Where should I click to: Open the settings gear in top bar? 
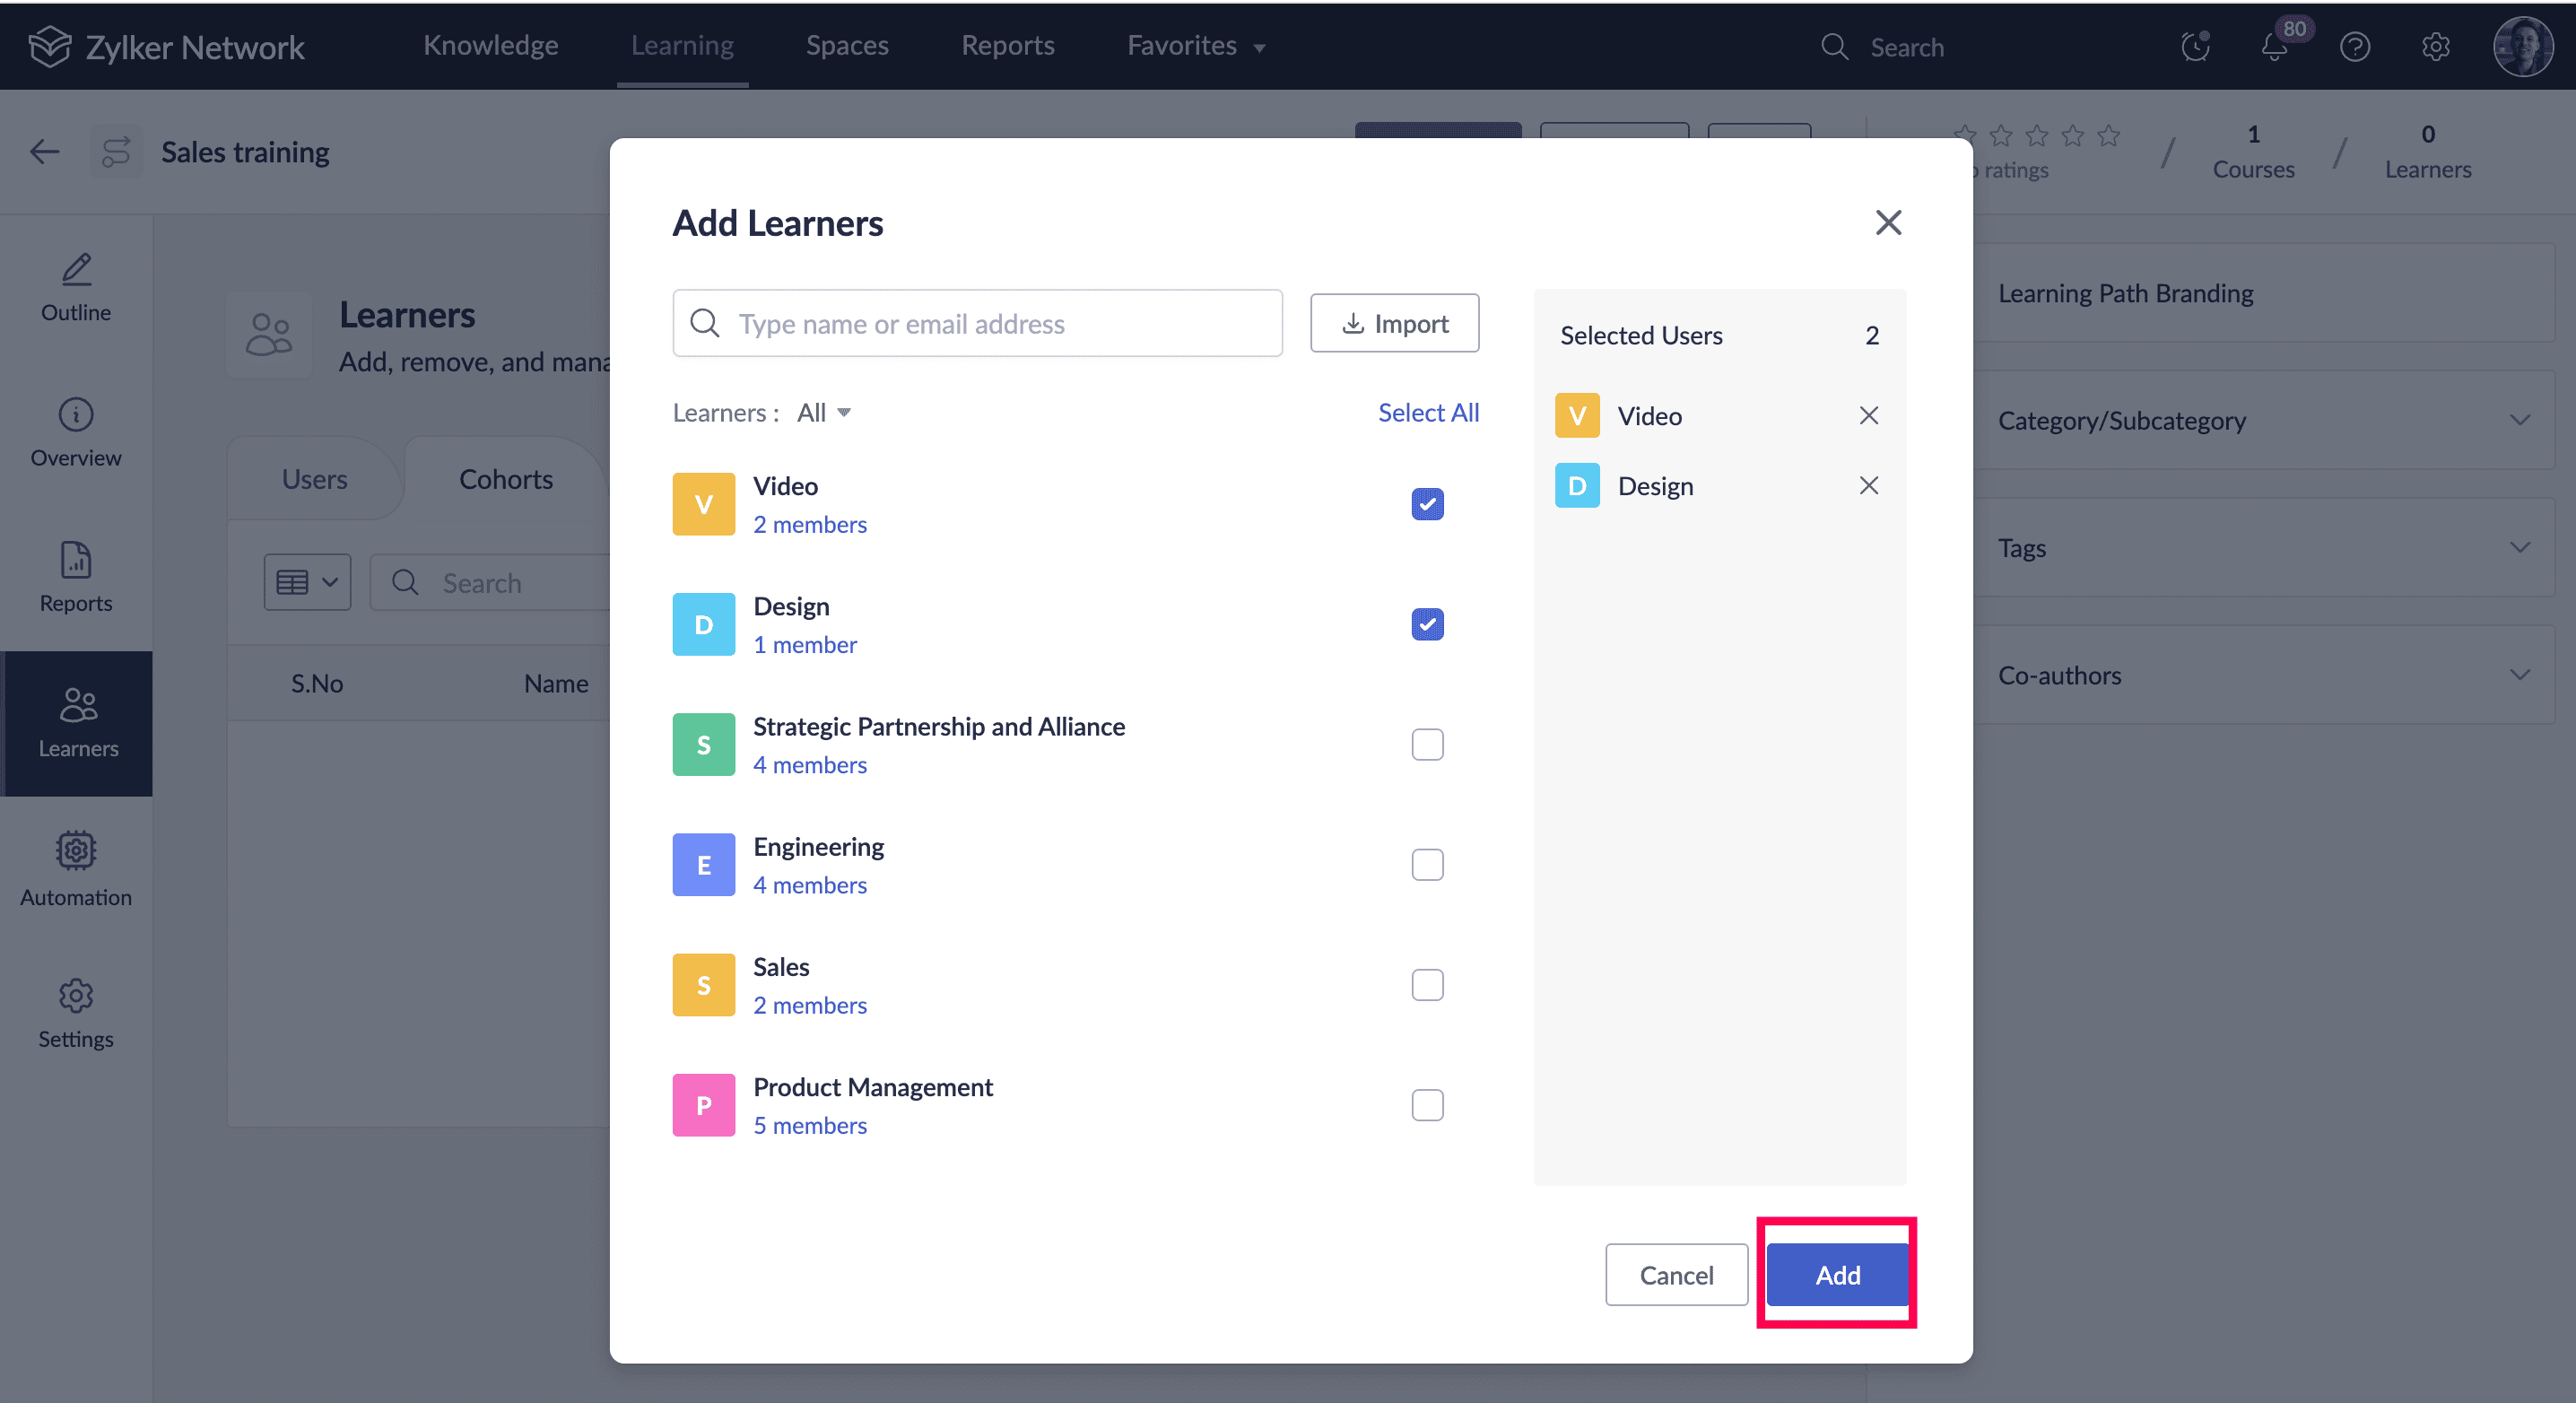pyautogui.click(x=2435, y=47)
